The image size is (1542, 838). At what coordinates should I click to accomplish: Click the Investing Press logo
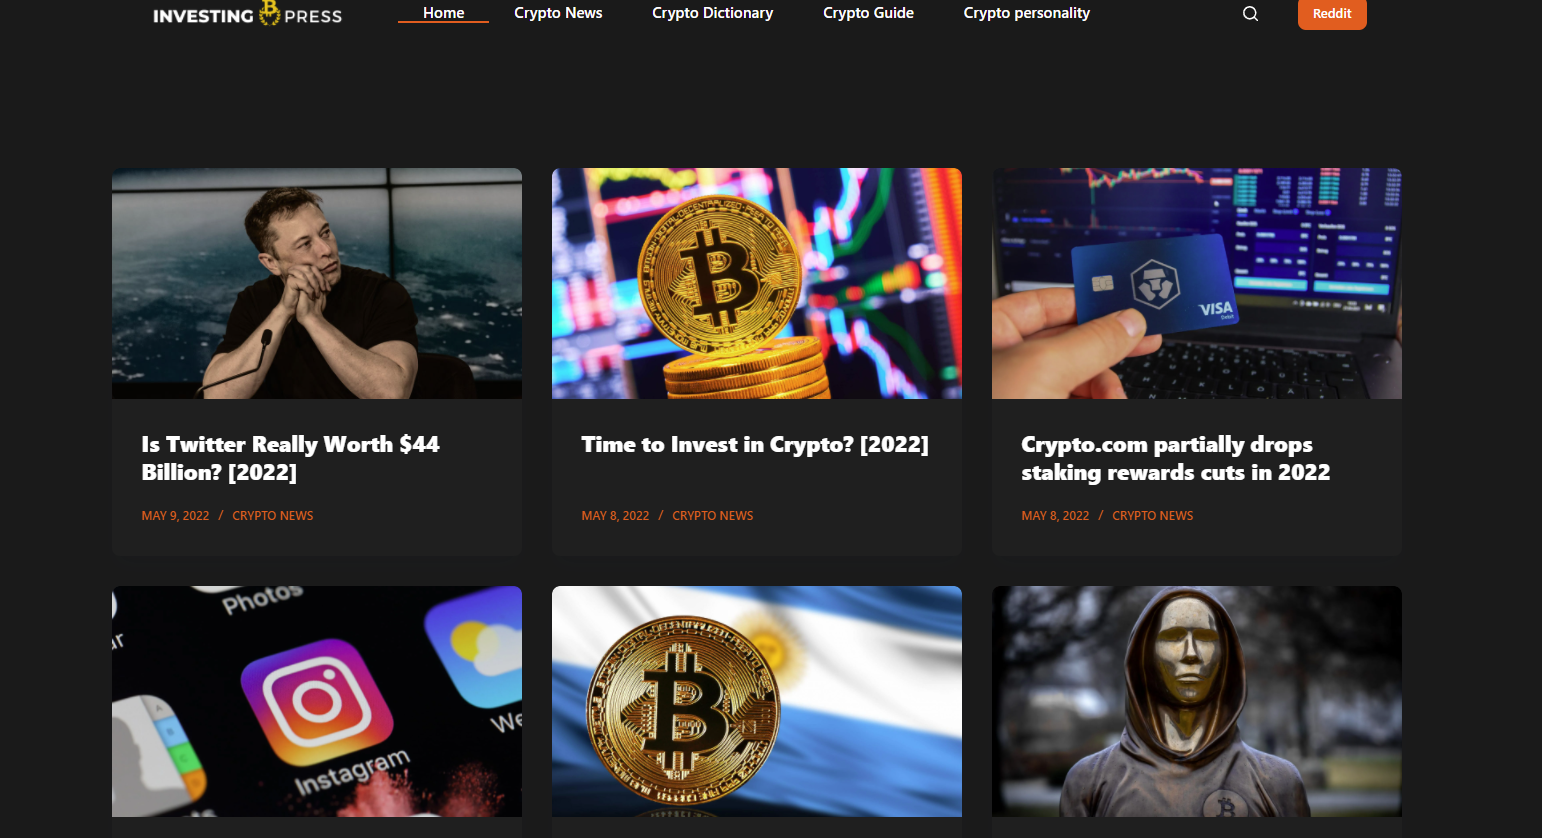click(x=247, y=14)
